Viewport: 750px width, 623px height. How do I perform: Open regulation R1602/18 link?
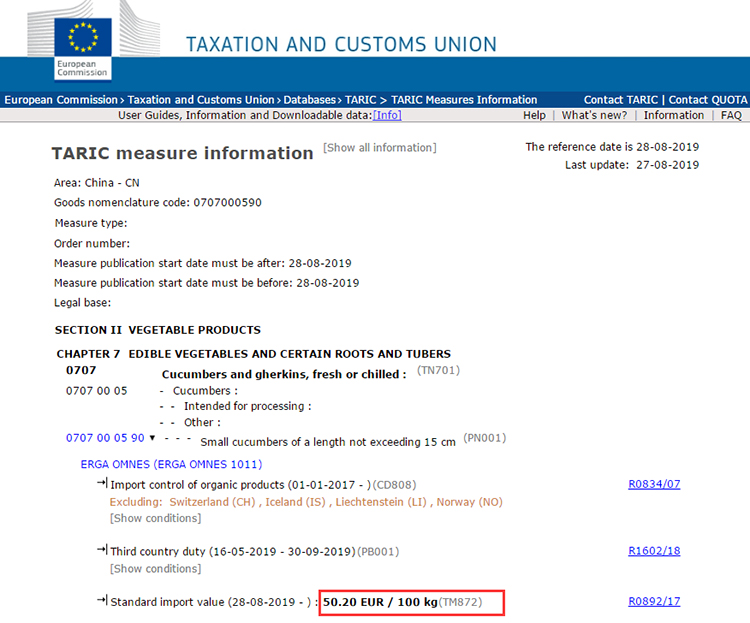tap(654, 550)
